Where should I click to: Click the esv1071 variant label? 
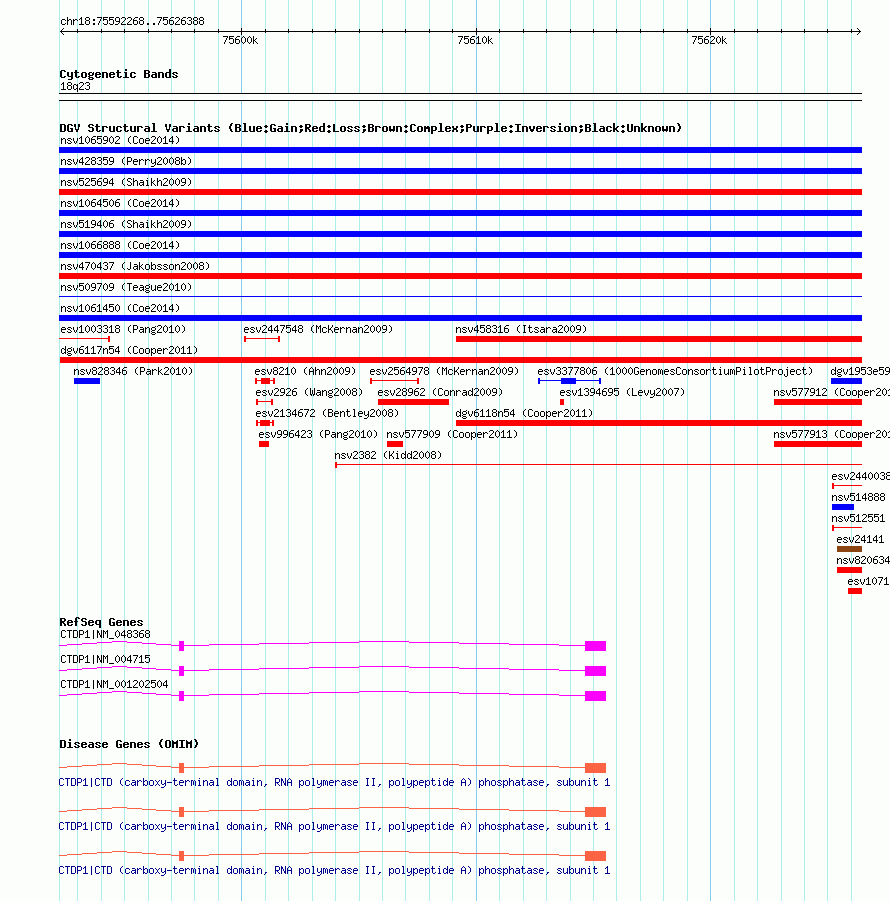[868, 582]
